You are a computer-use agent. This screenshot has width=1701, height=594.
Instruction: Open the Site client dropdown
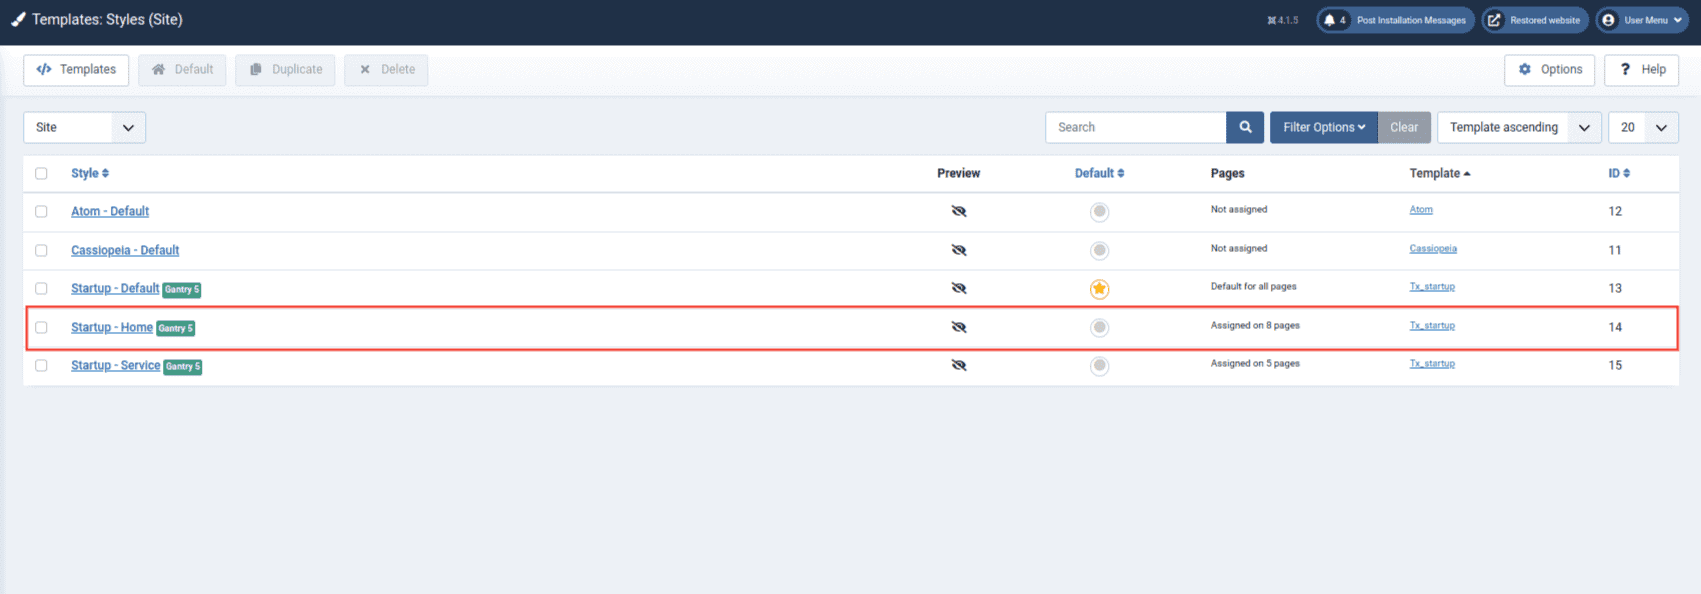[84, 127]
